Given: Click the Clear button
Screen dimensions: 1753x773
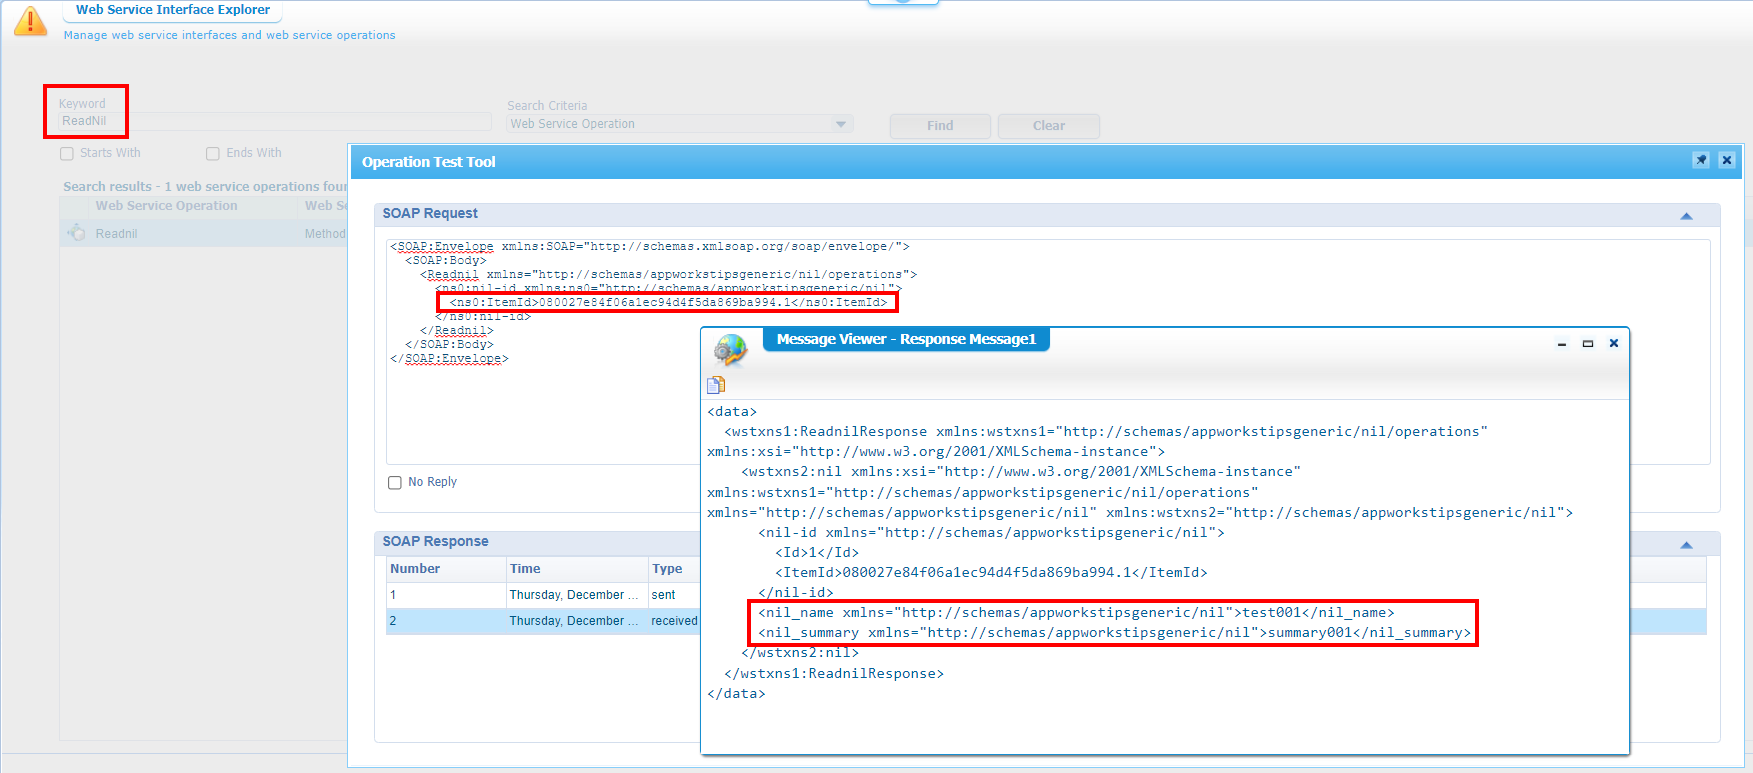Looking at the screenshot, I should [x=1048, y=126].
